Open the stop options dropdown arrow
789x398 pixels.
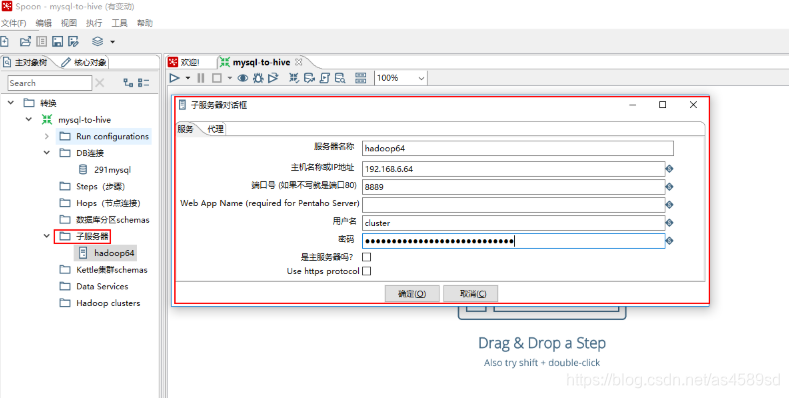click(x=229, y=78)
